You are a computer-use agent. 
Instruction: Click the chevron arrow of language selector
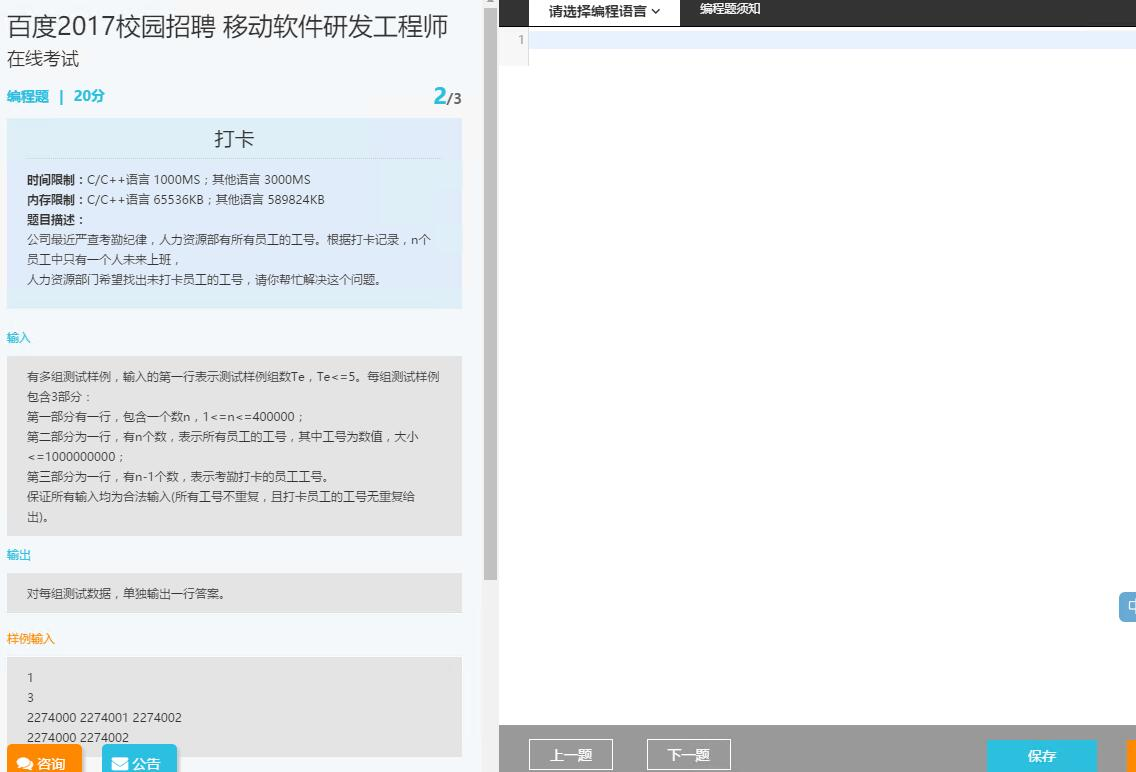(656, 12)
